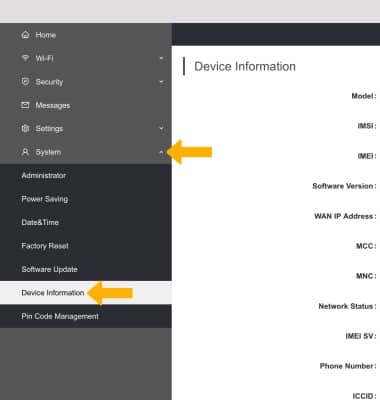Click the Device Information page heading
Image resolution: width=380 pixels, height=400 pixels.
pyautogui.click(x=245, y=66)
